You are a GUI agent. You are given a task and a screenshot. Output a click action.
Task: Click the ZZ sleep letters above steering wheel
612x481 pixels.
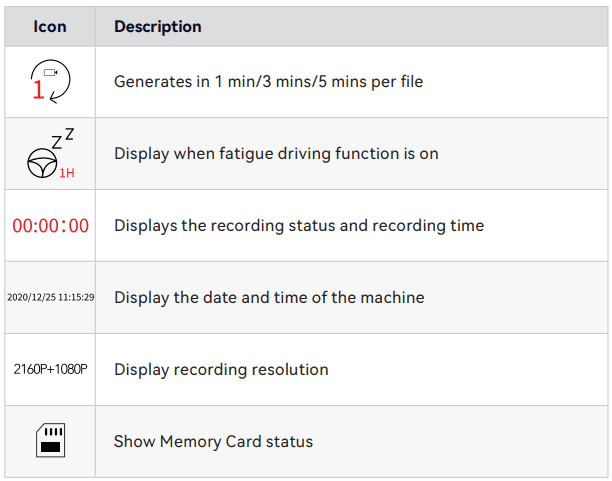point(62,139)
